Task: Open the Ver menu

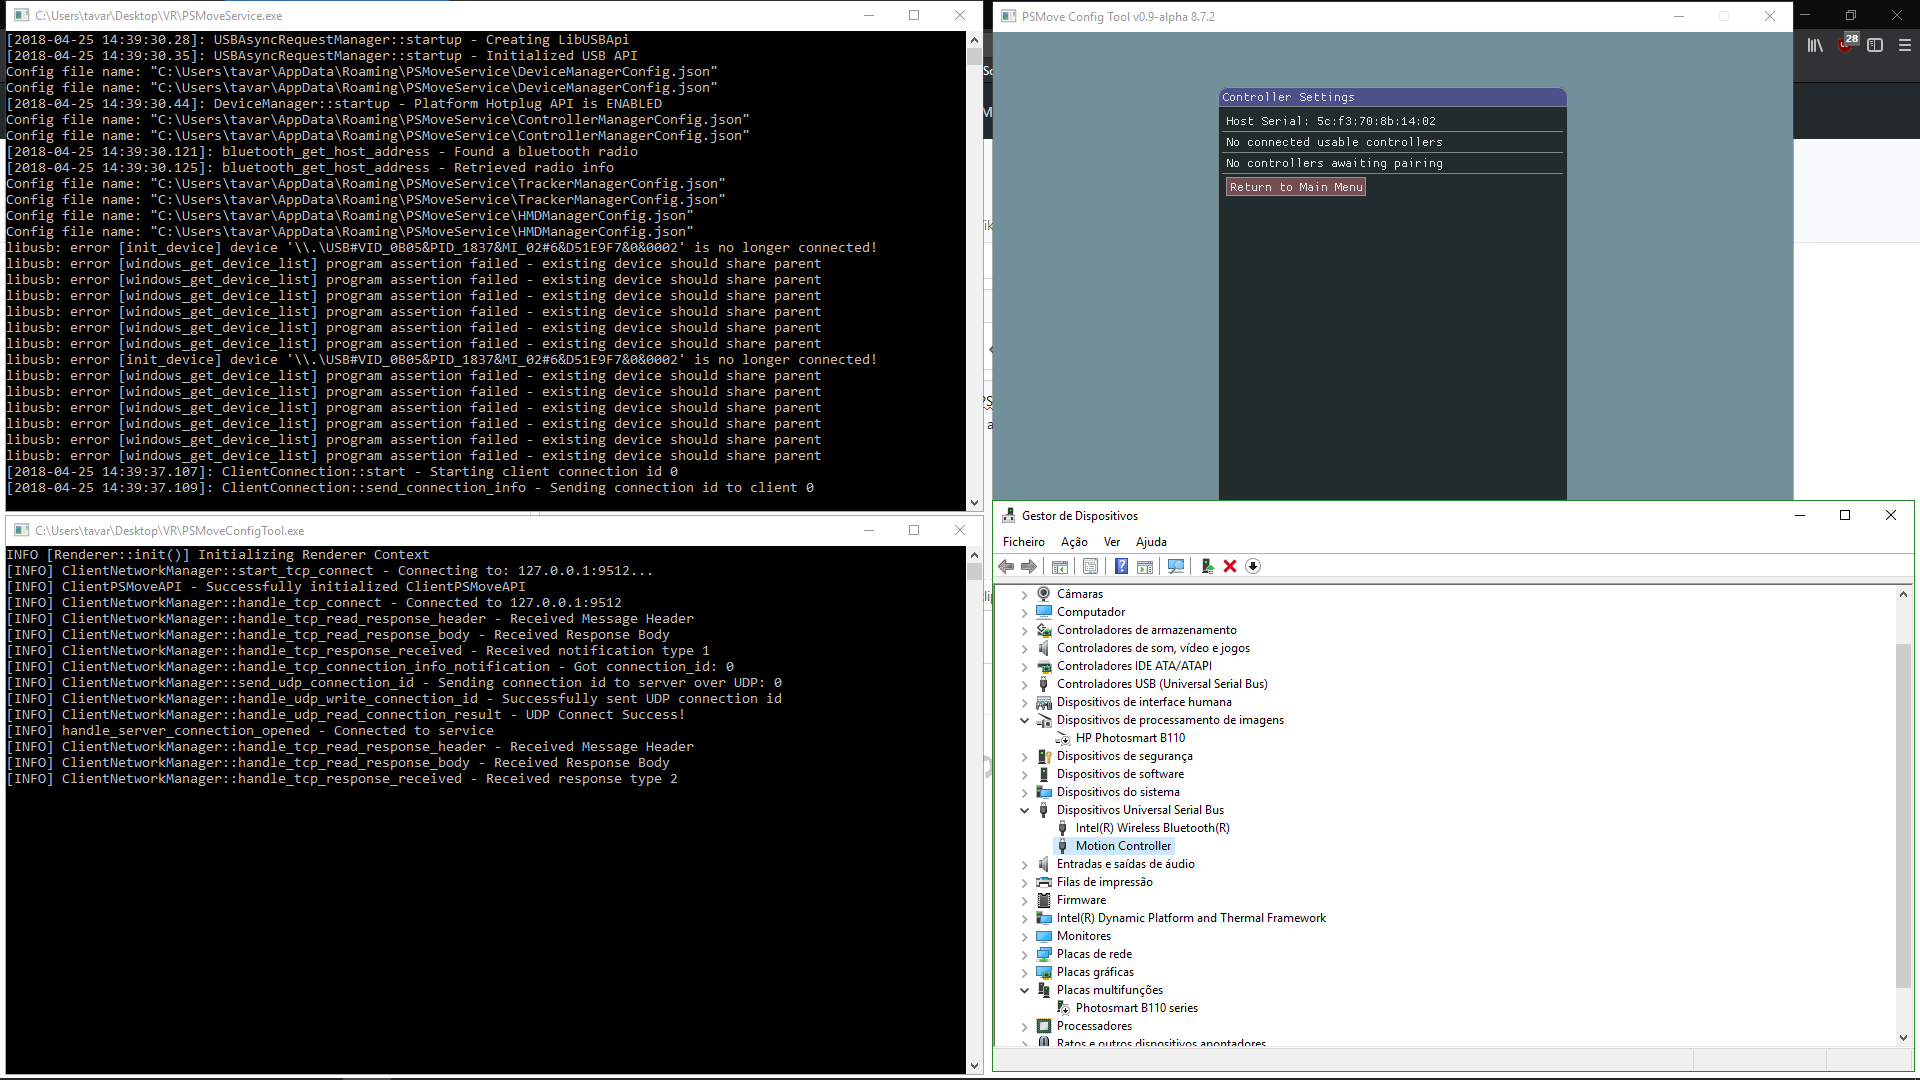Action: [x=1111, y=541]
